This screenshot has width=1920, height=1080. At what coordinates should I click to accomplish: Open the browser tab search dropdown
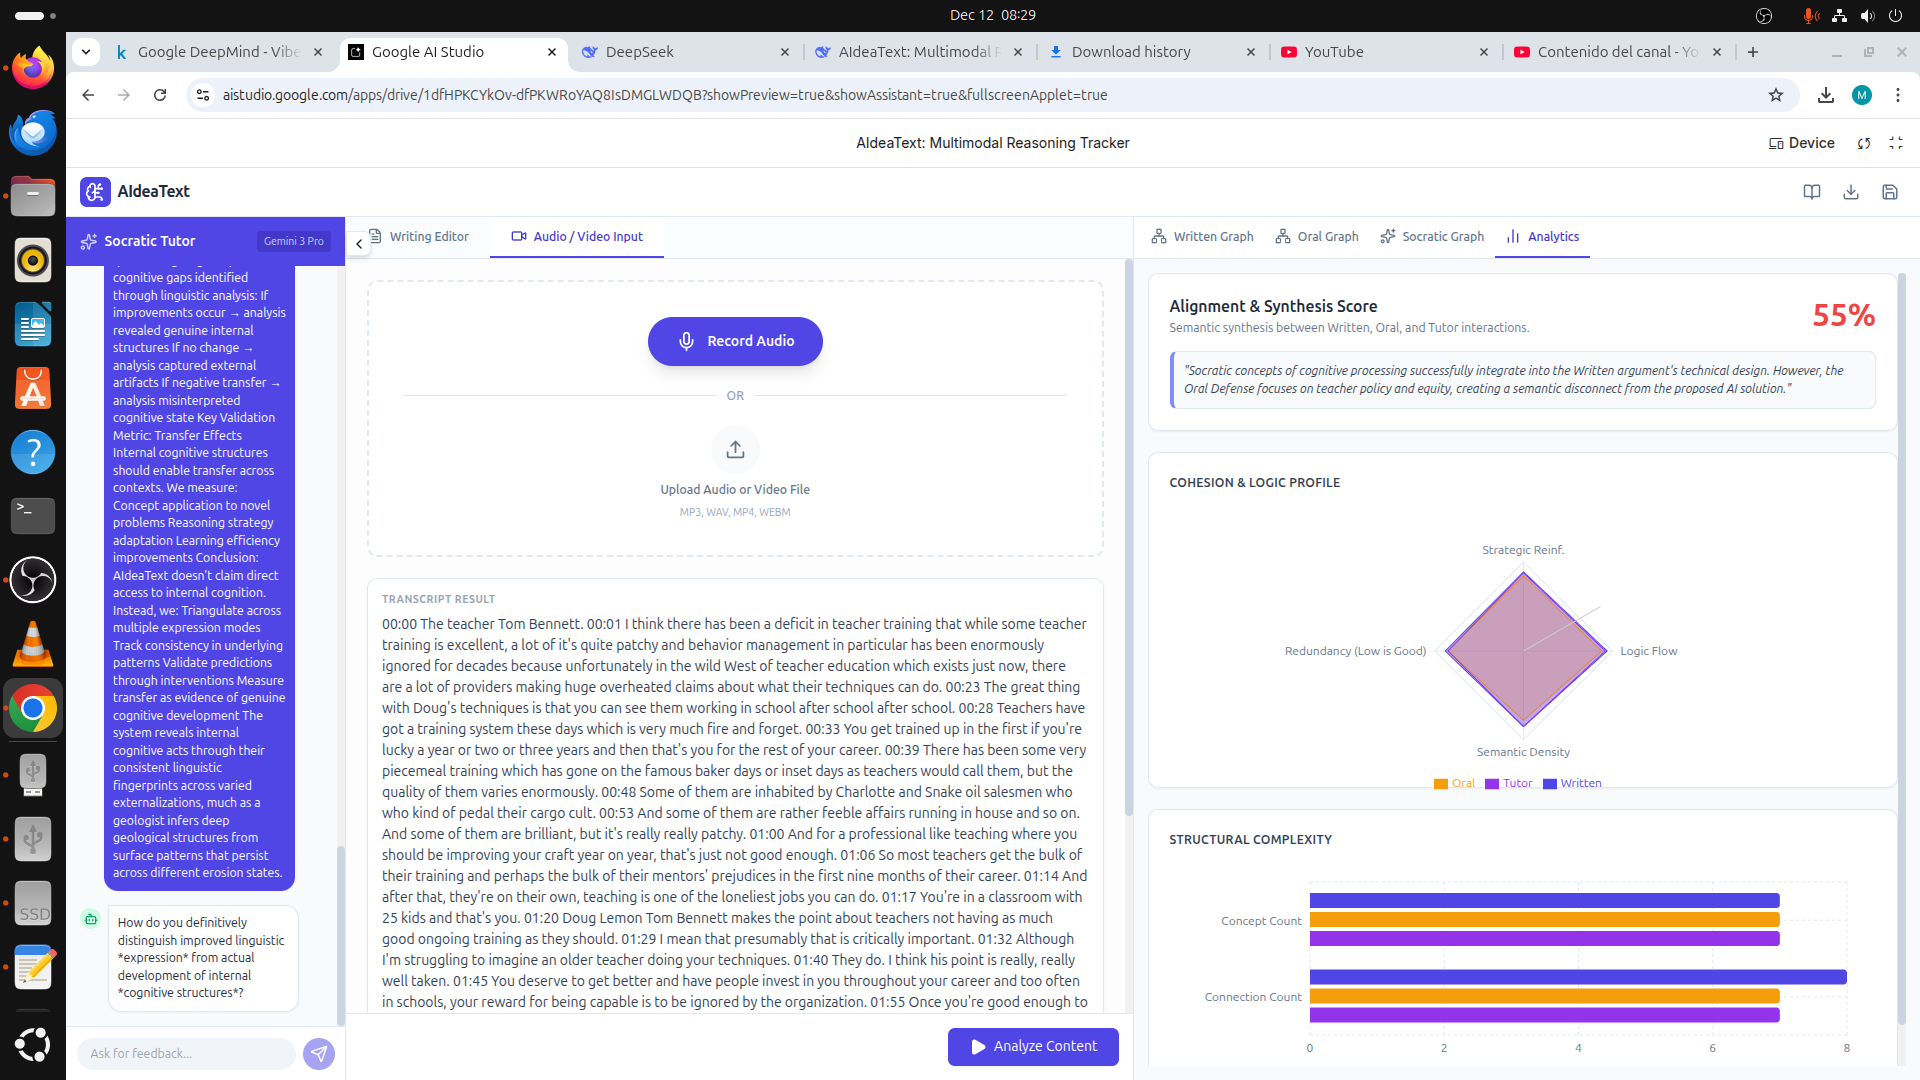point(86,52)
